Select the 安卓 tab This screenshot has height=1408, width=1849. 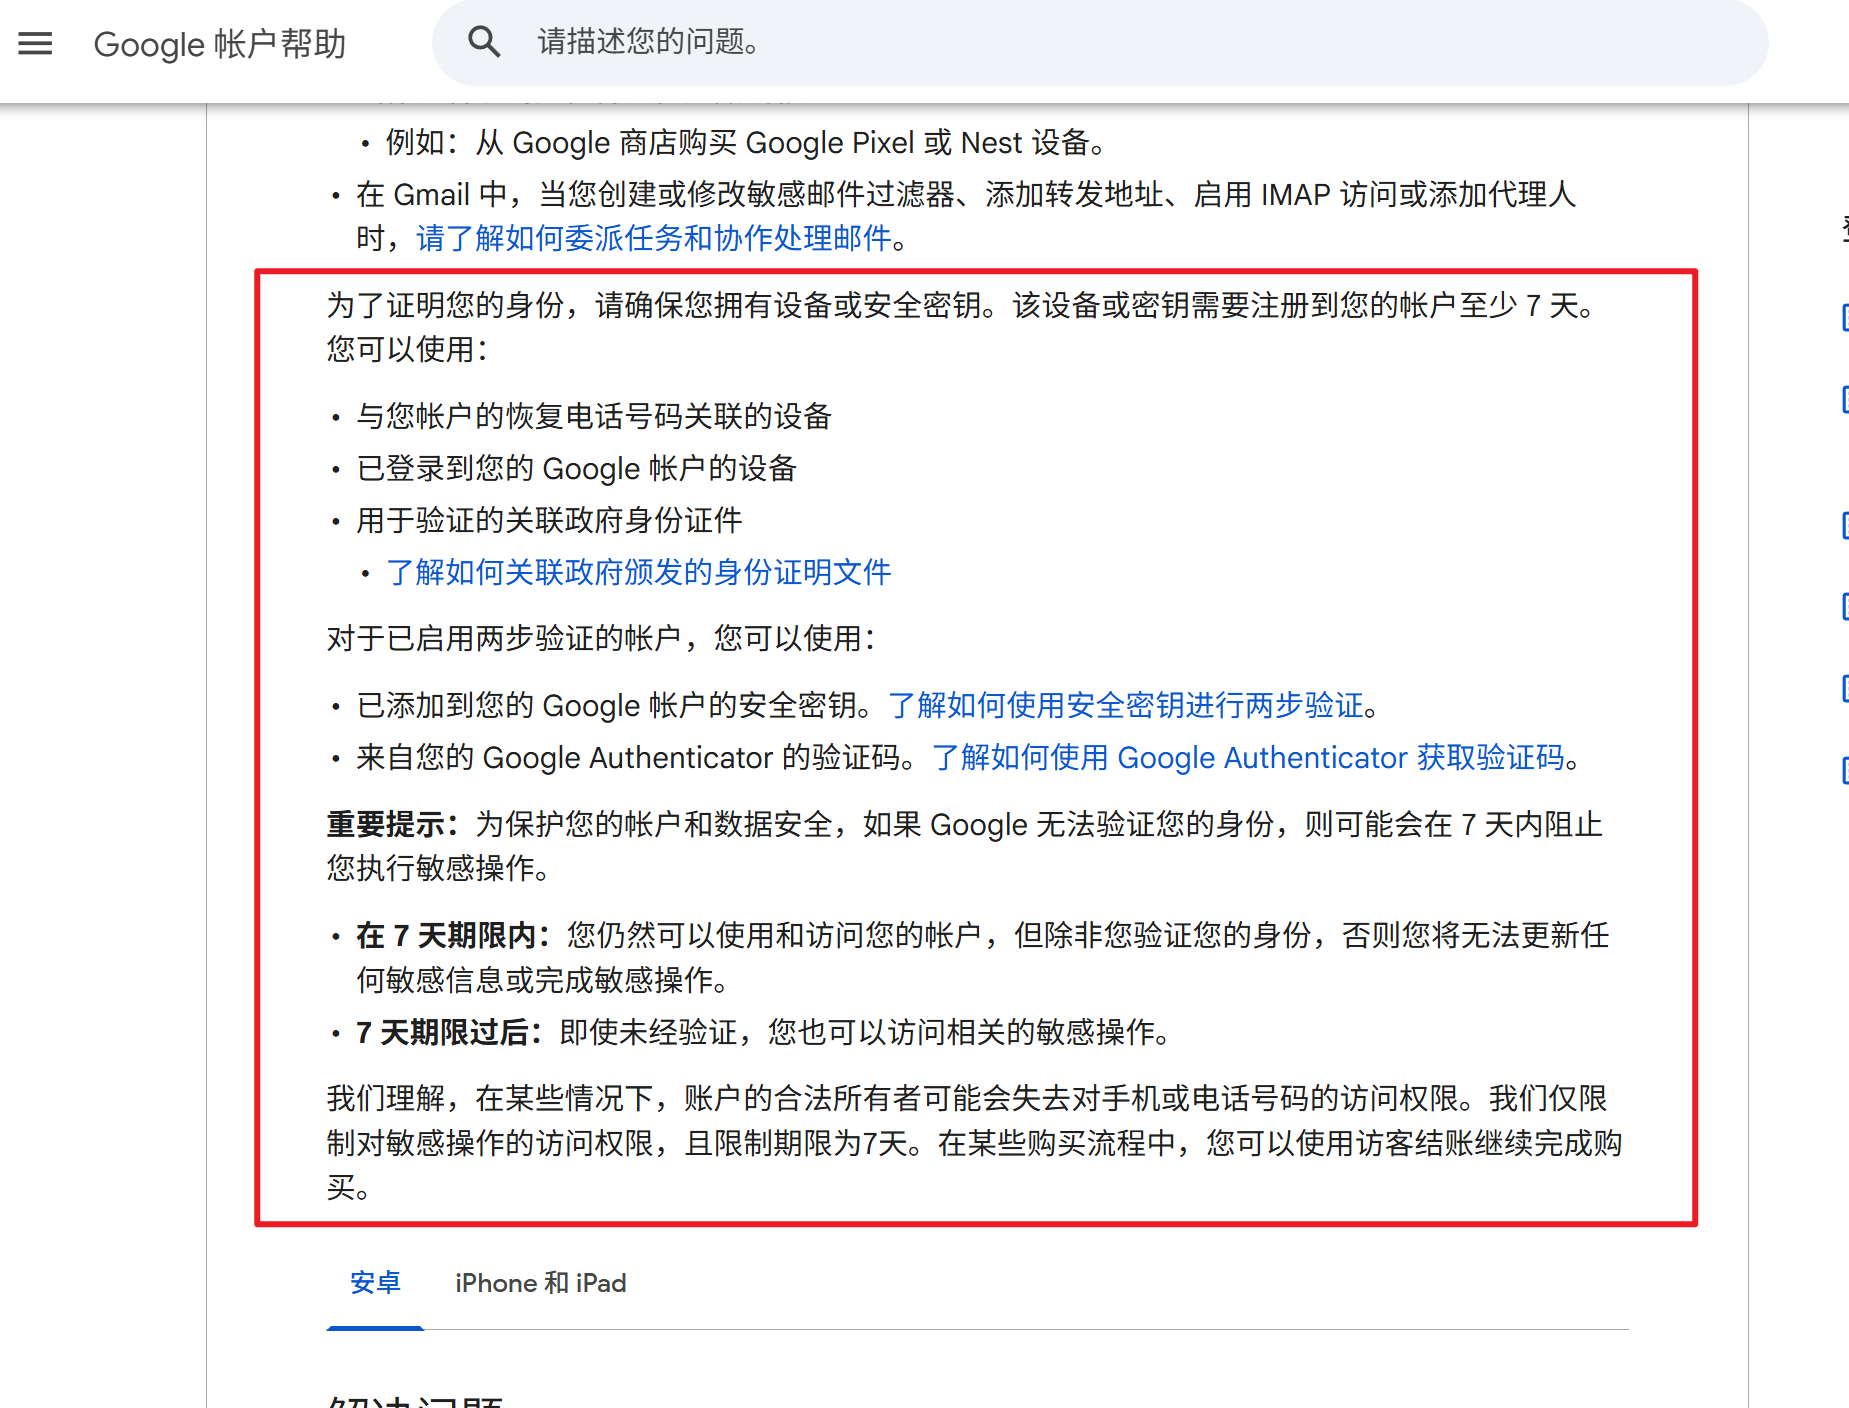coord(375,1283)
